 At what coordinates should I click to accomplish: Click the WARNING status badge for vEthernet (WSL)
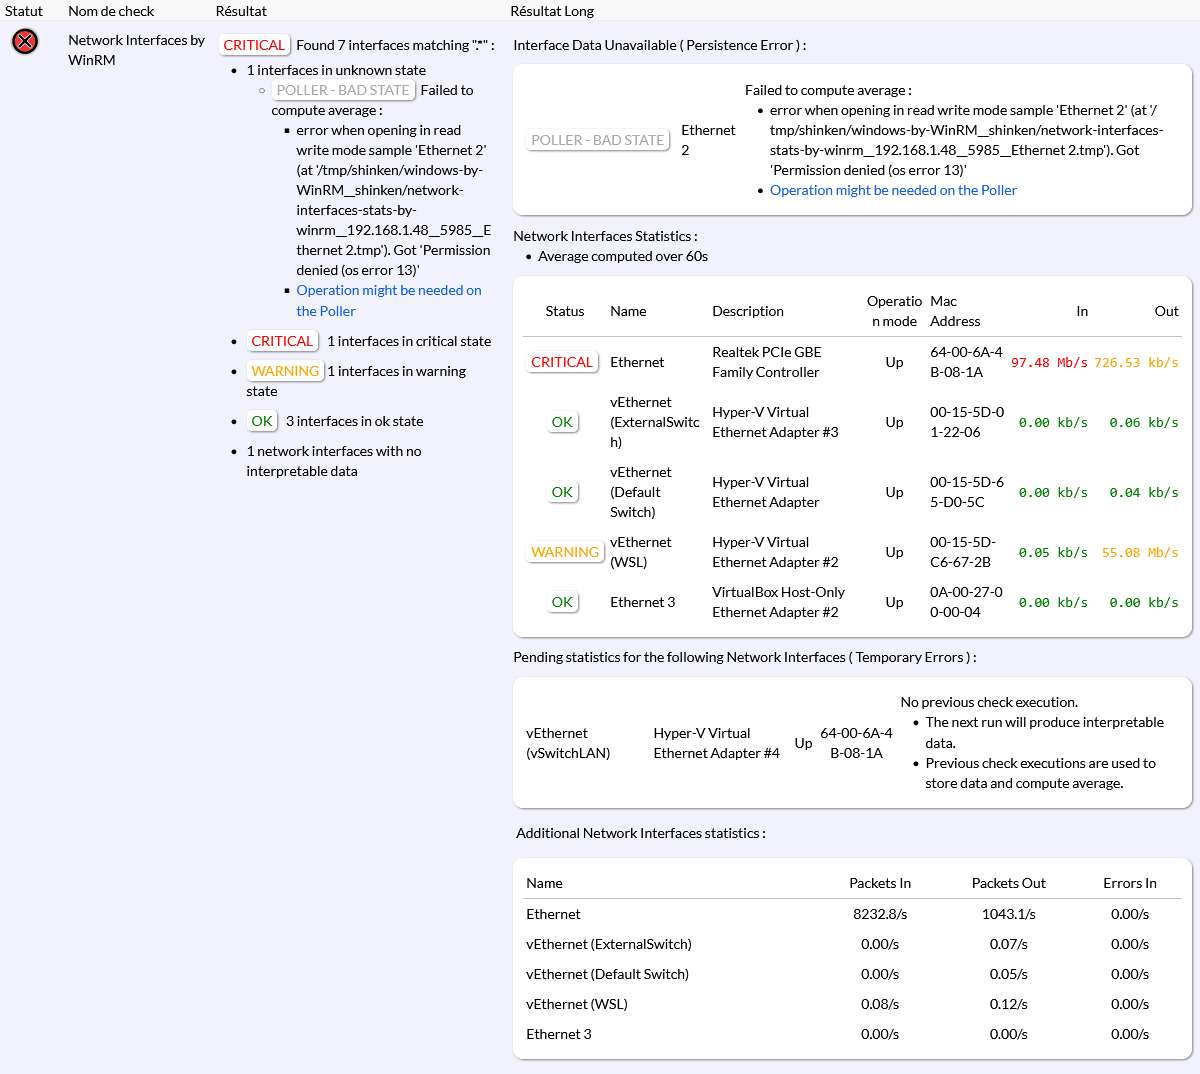[x=565, y=552]
